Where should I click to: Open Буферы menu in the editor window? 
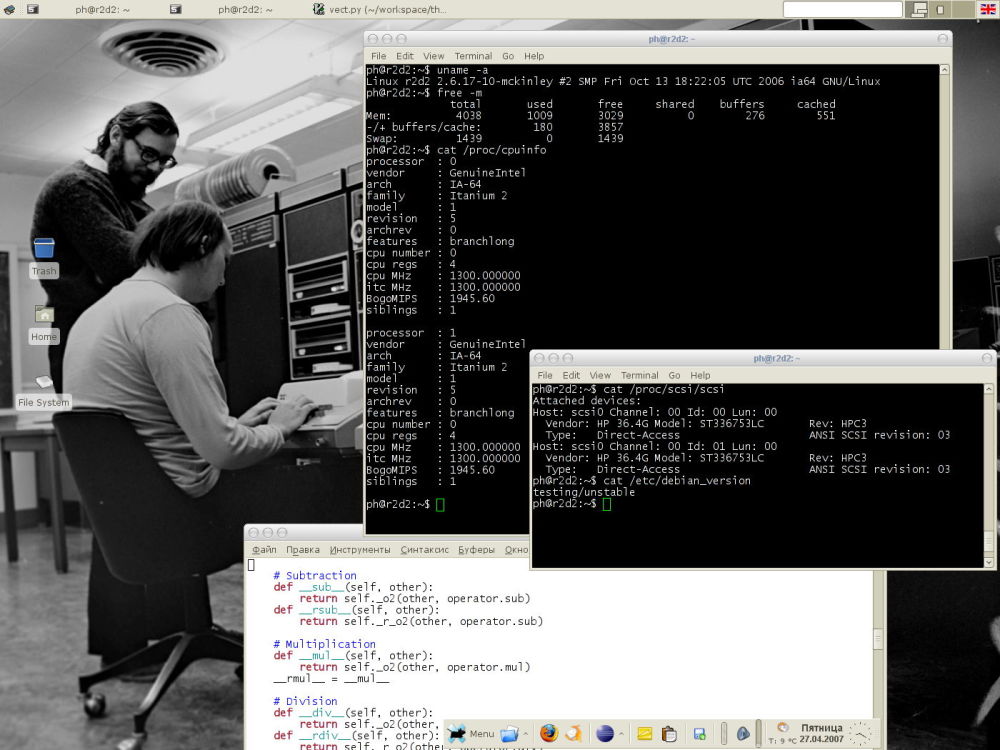click(476, 550)
